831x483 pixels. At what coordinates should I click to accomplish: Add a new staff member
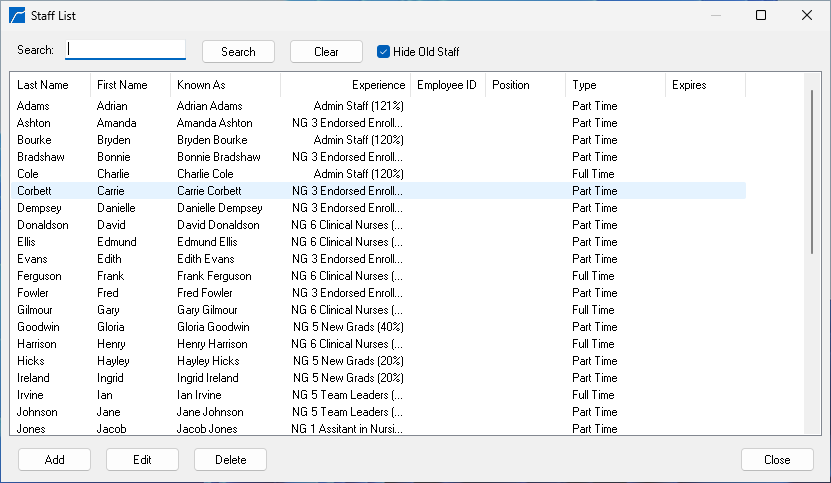[55, 460]
